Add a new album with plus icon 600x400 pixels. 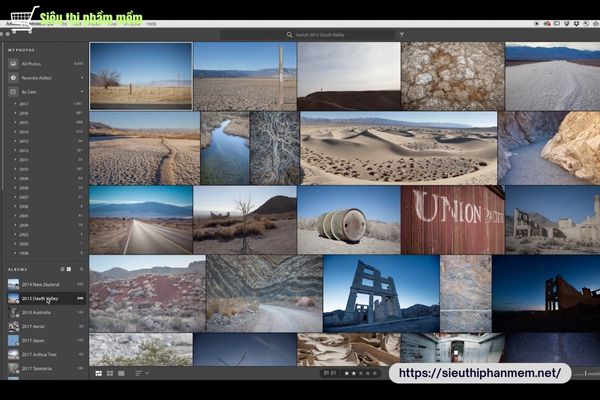point(81,269)
